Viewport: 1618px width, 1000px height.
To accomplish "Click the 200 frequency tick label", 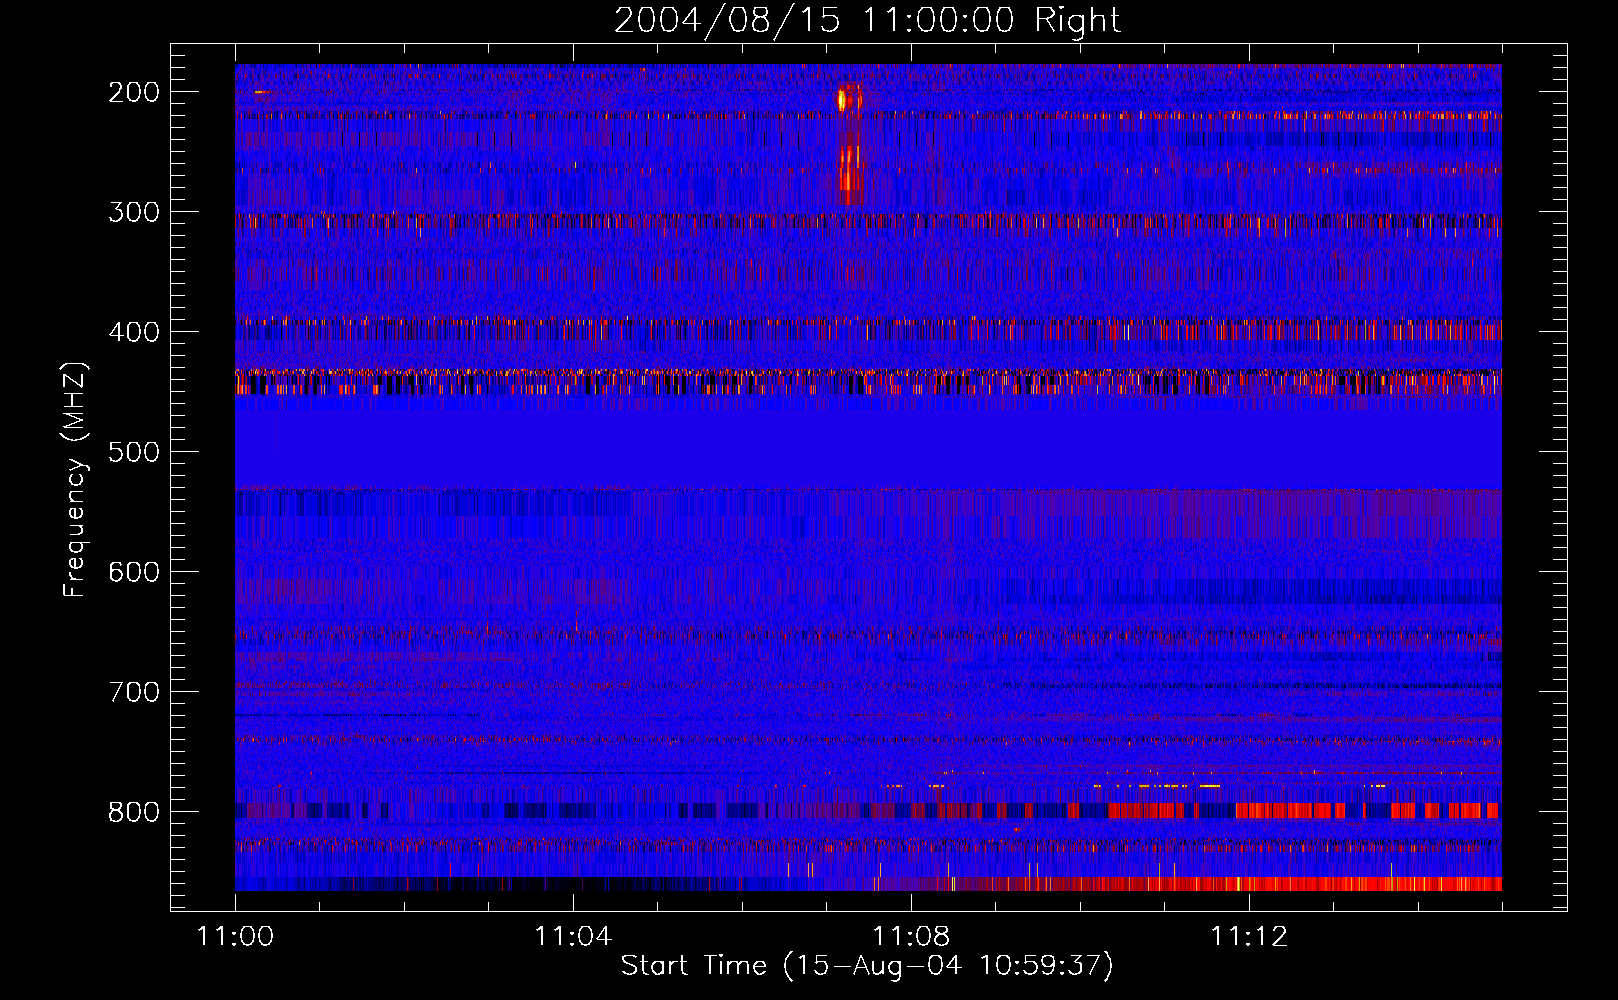I will [134, 92].
